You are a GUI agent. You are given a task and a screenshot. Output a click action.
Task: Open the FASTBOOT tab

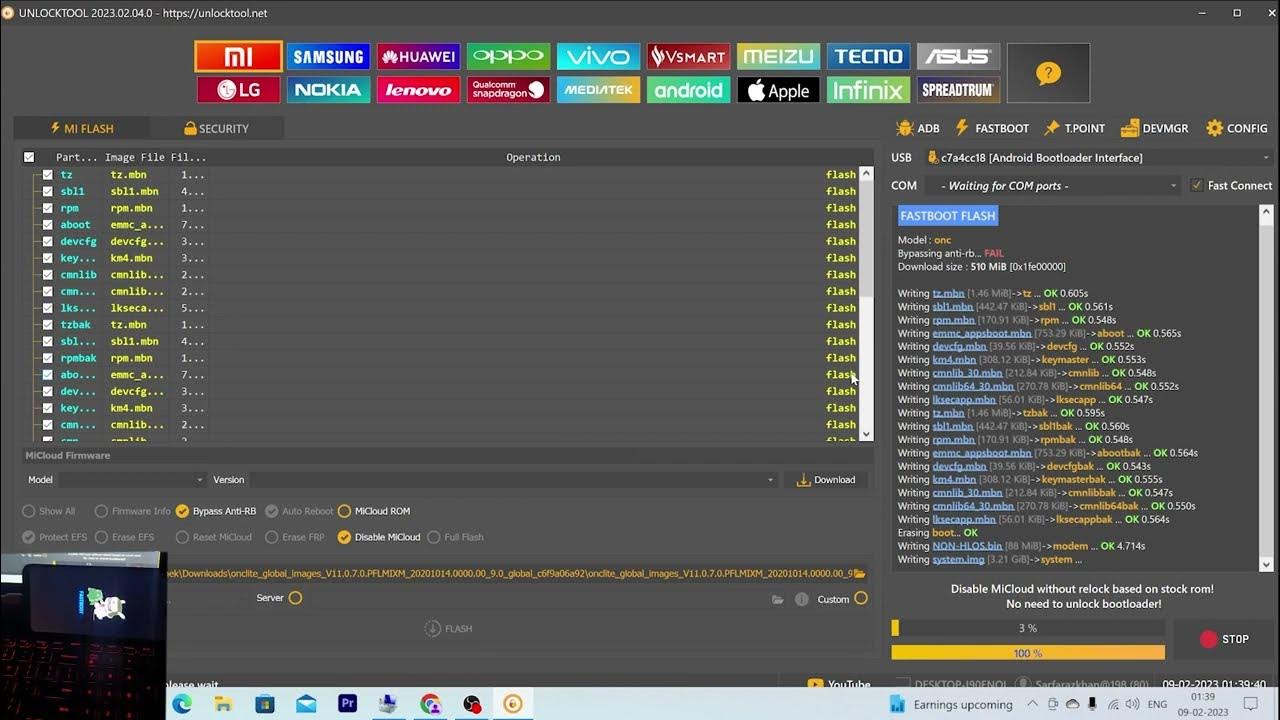click(x=992, y=128)
